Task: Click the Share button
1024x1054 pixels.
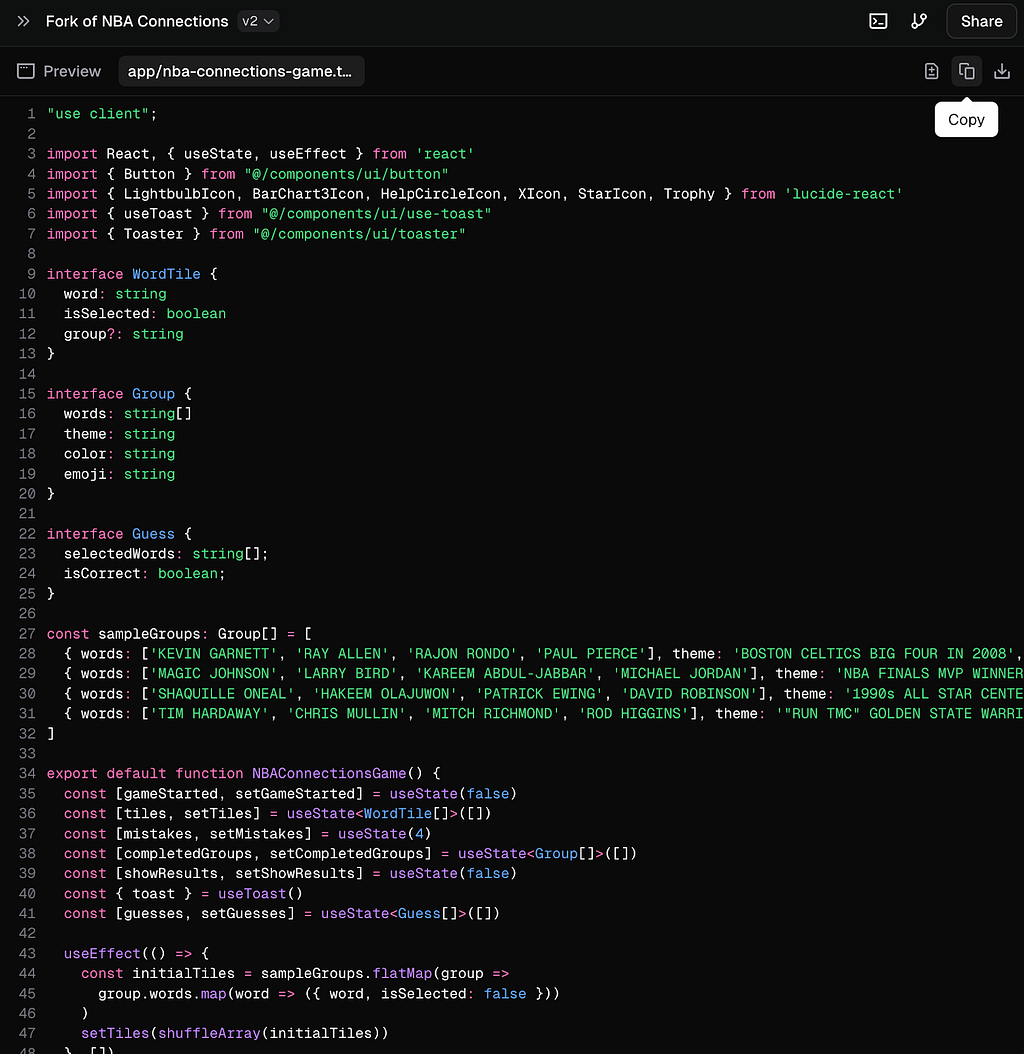Action: click(x=981, y=21)
